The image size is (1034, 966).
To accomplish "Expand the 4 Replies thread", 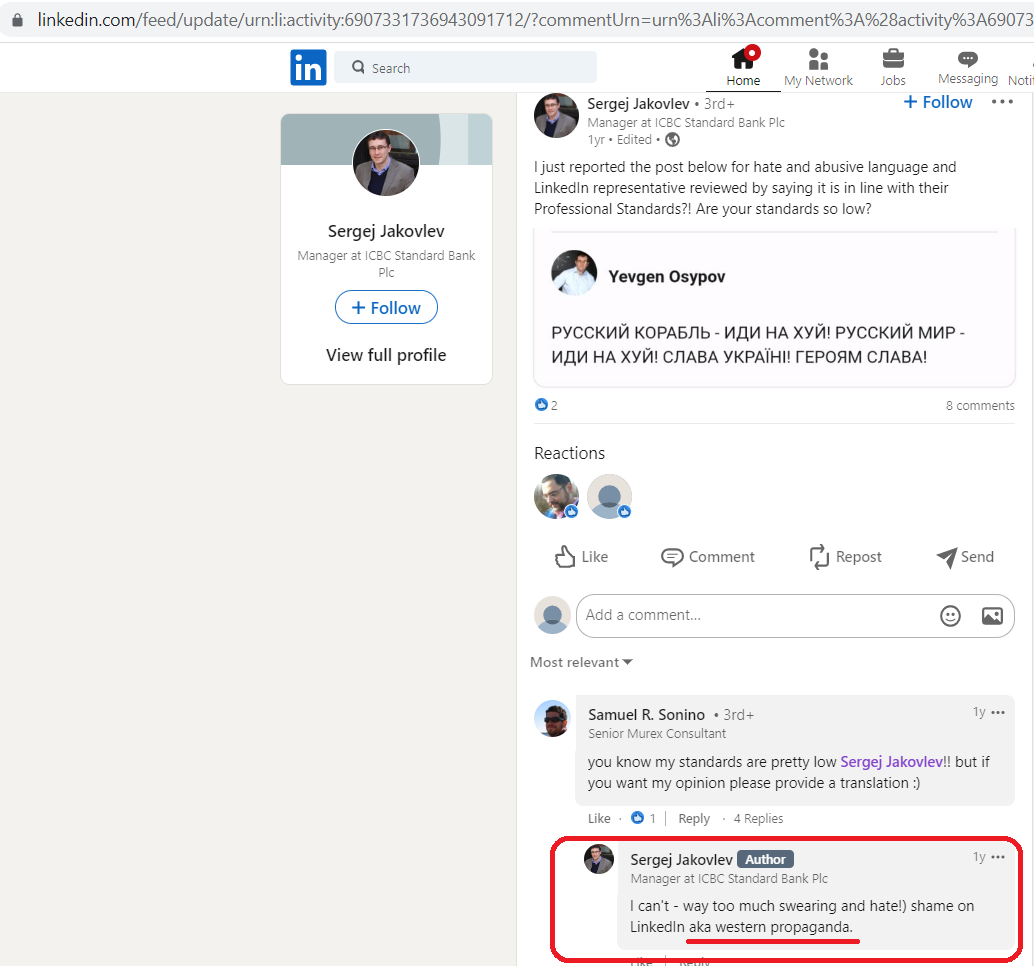I will 758,819.
